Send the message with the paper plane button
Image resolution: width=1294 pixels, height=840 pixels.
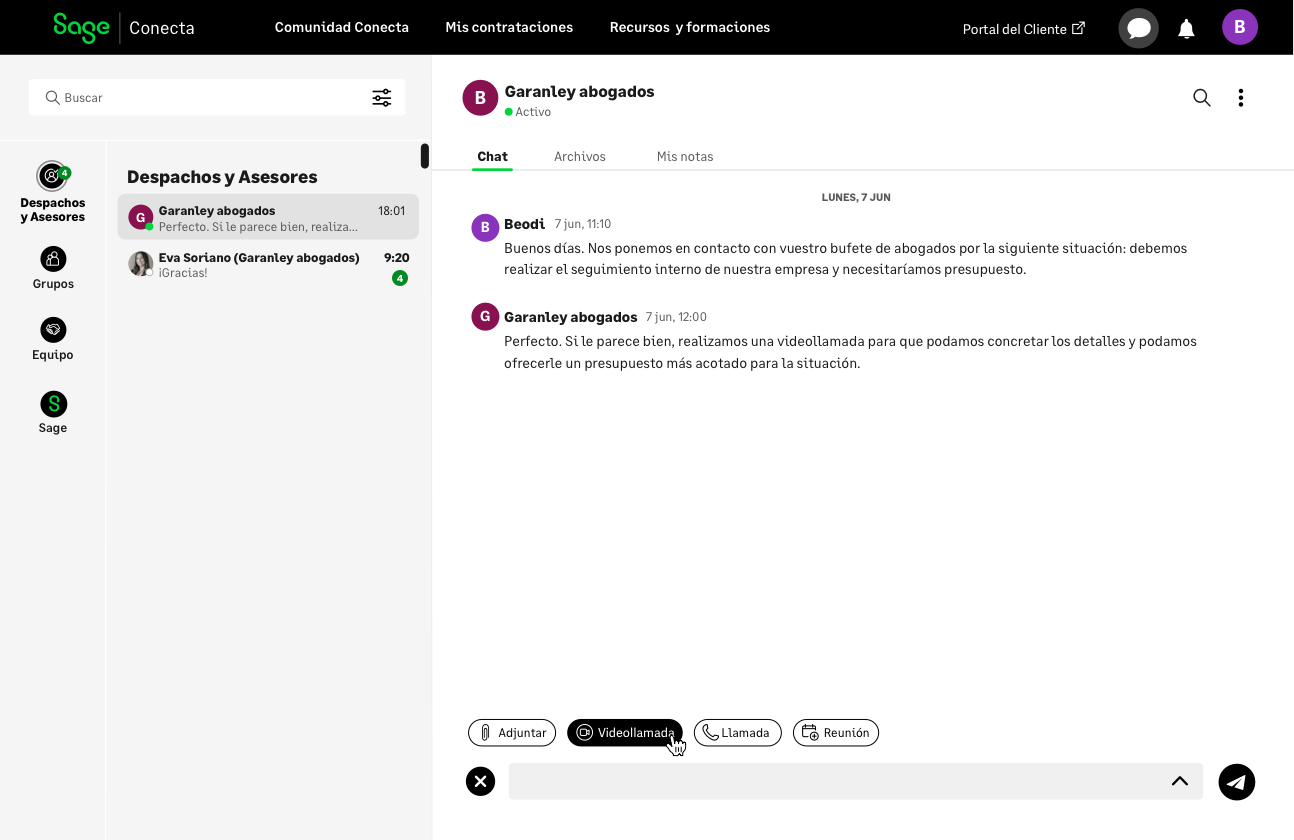(1236, 782)
